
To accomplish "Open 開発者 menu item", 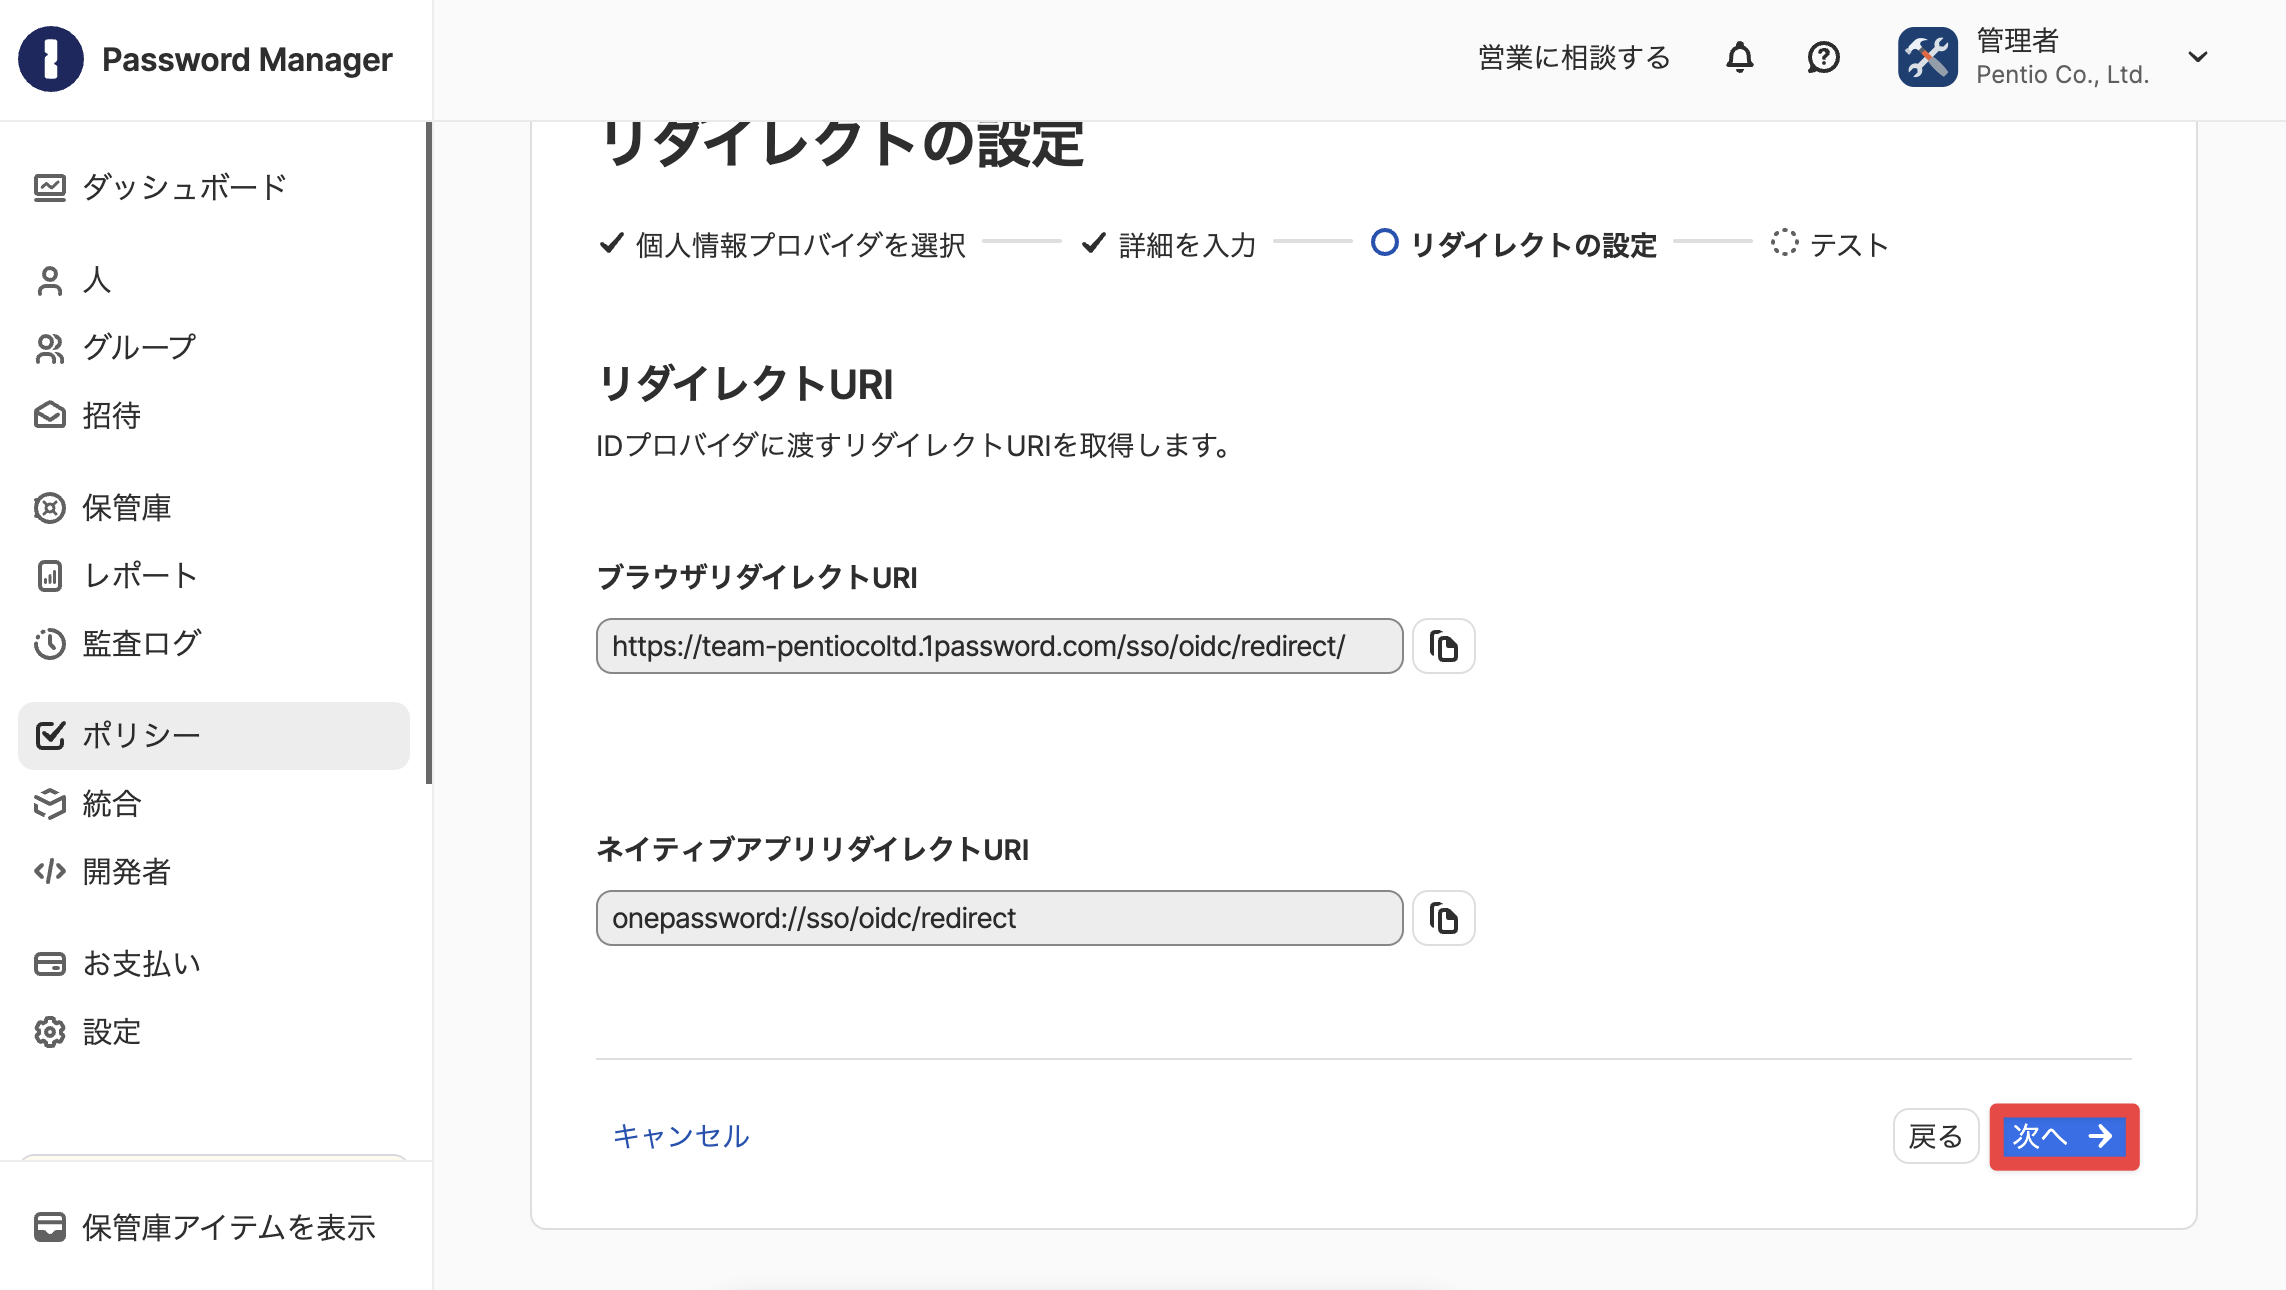I will (214, 872).
